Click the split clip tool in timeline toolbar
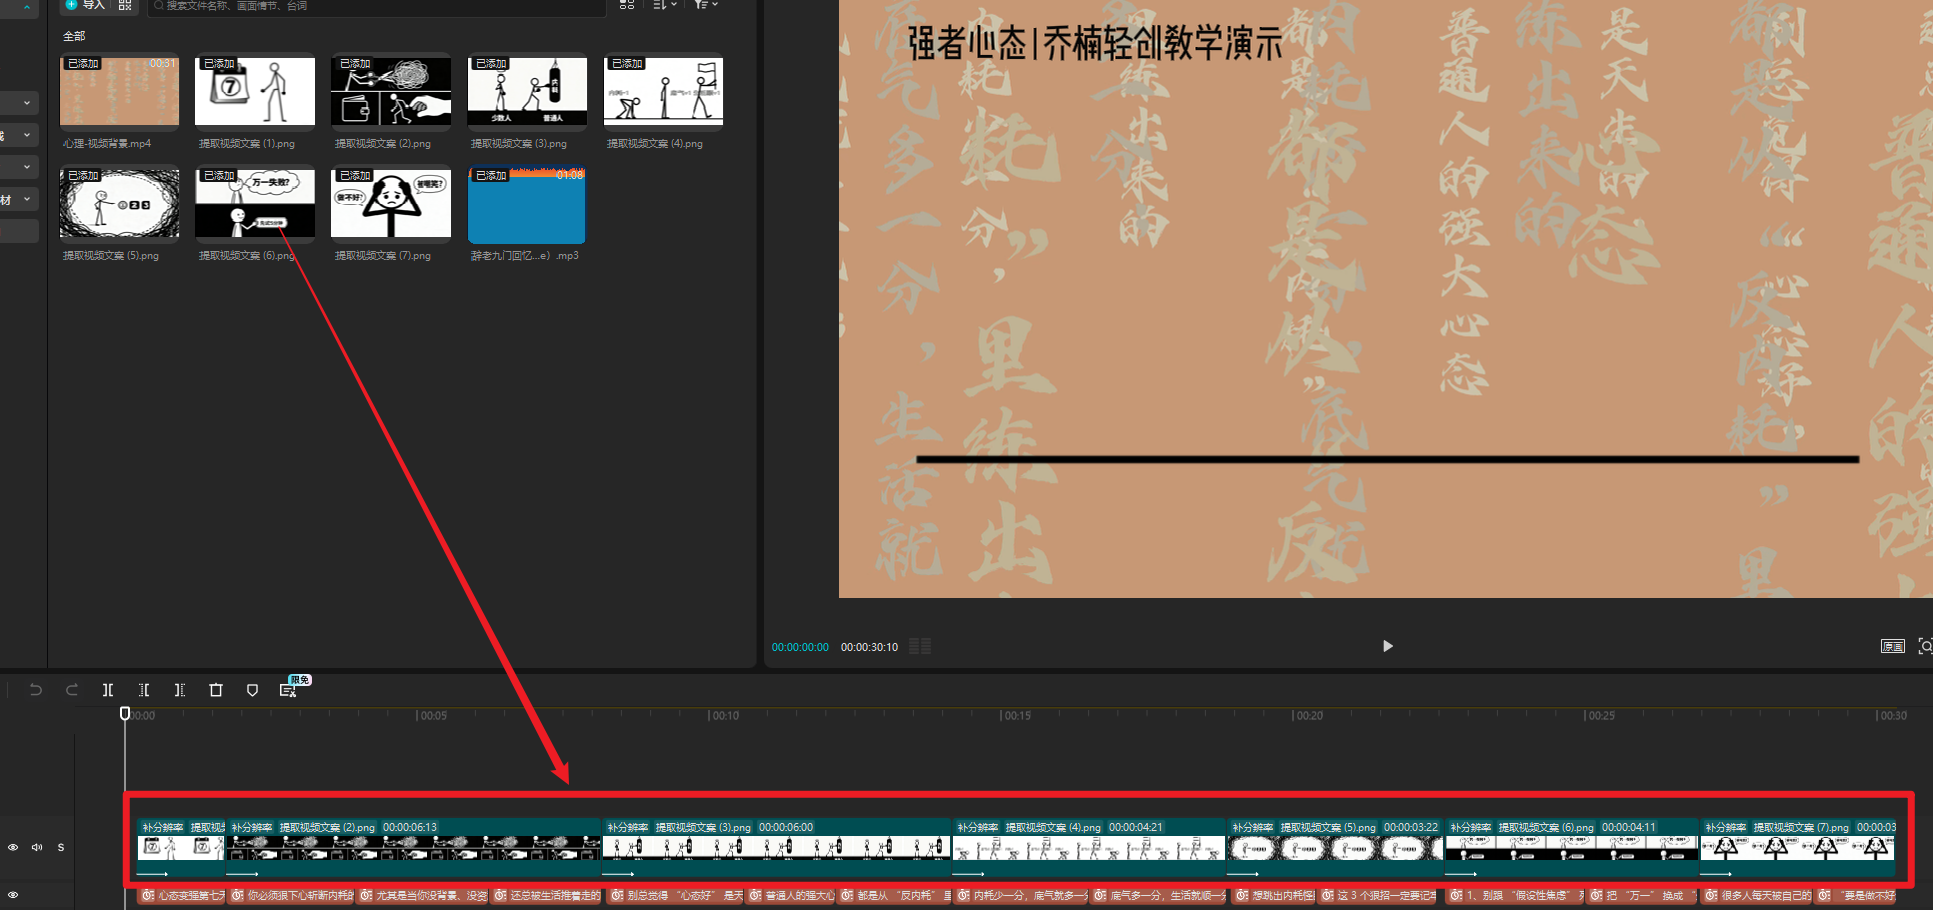1933x910 pixels. pos(108,690)
